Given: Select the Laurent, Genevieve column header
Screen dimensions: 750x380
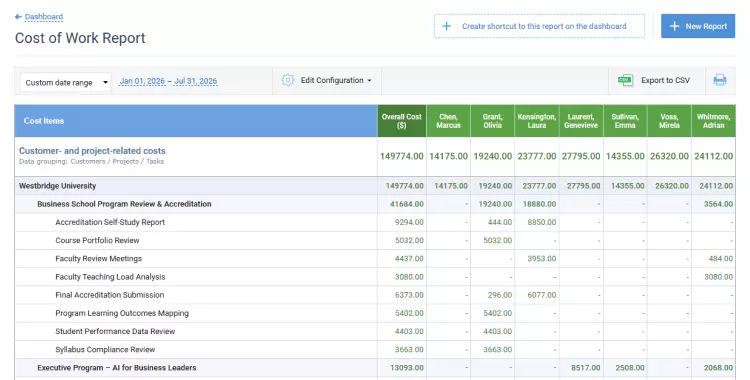Looking at the screenshot, I should 581,121.
